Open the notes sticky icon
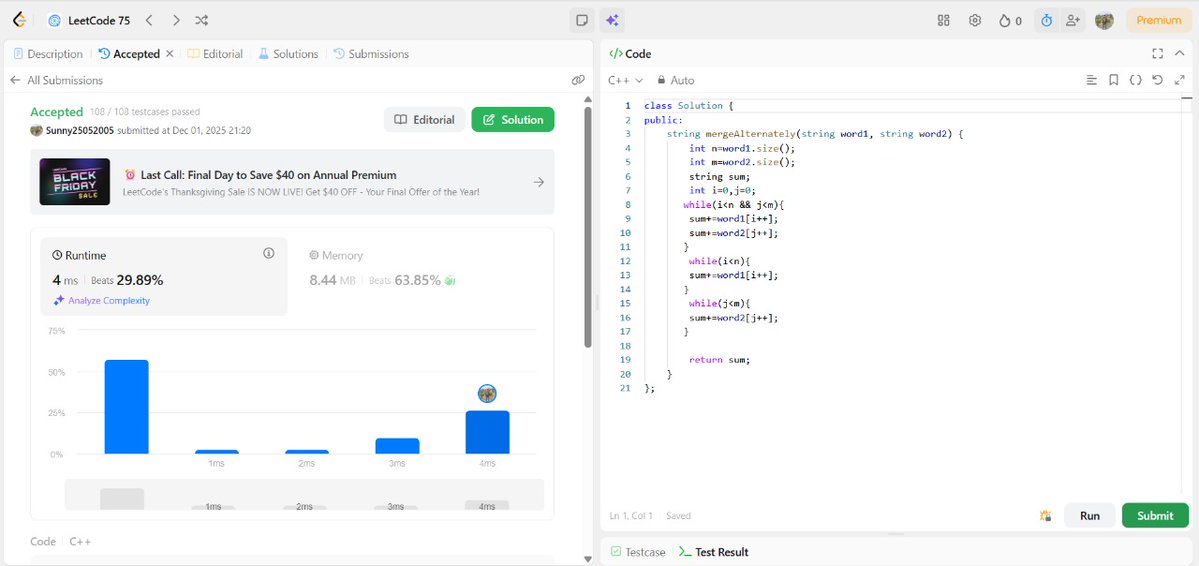This screenshot has height=566, width=1199. [582, 21]
